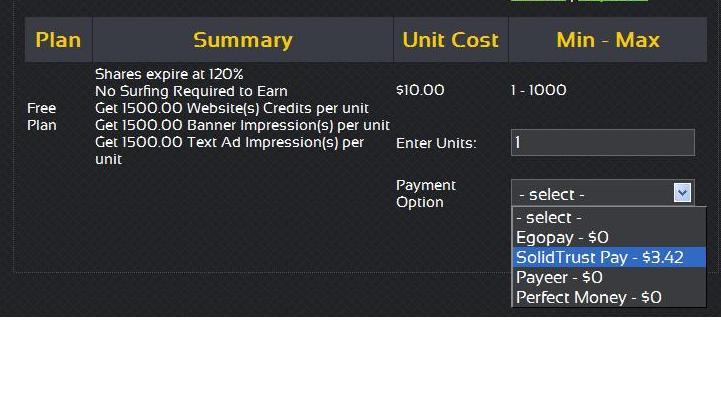Select 'Perfect Money - $0' option

tap(609, 297)
